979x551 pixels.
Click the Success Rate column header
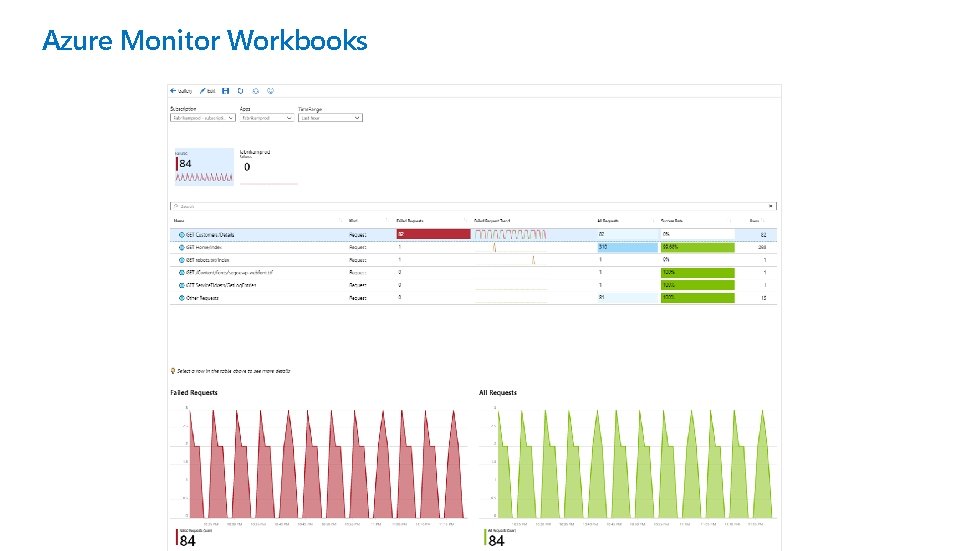tap(672, 221)
